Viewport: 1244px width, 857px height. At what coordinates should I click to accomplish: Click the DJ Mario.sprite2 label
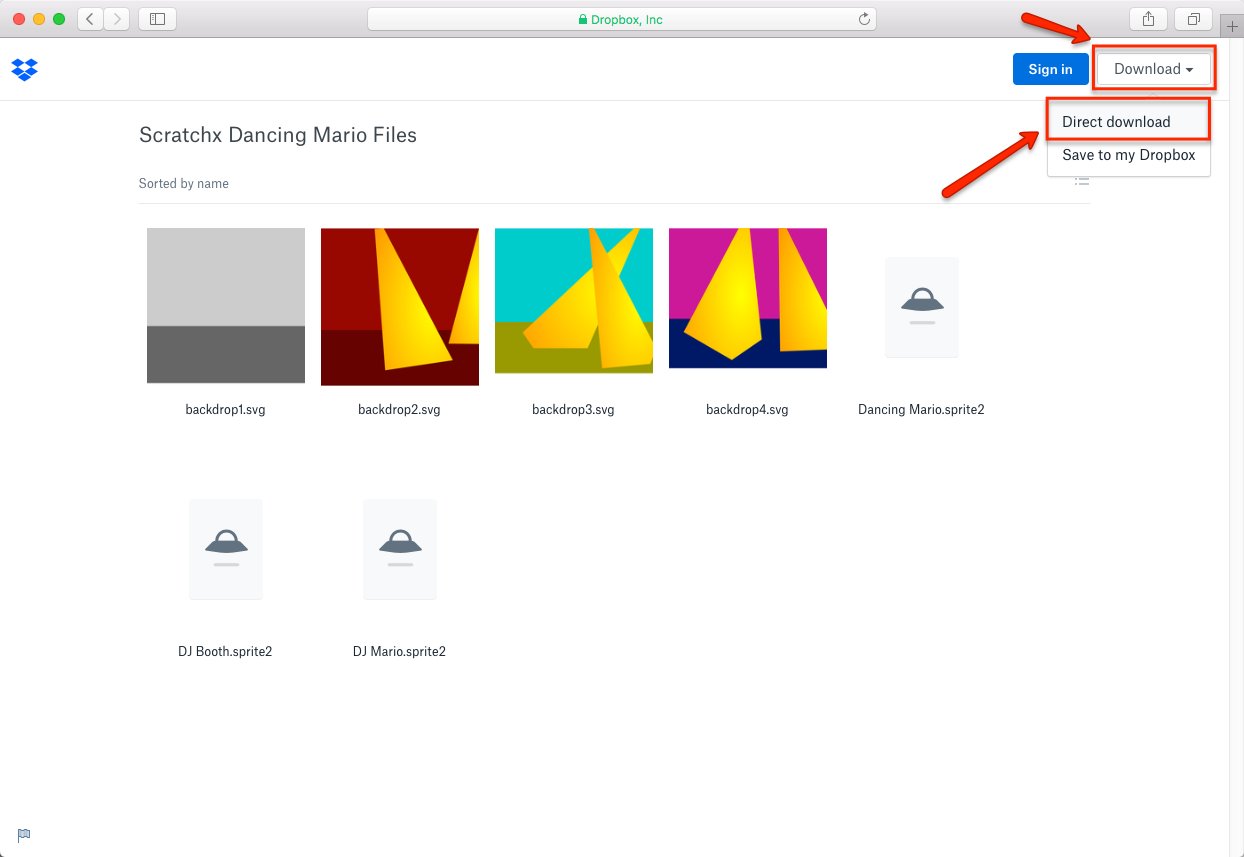click(399, 651)
